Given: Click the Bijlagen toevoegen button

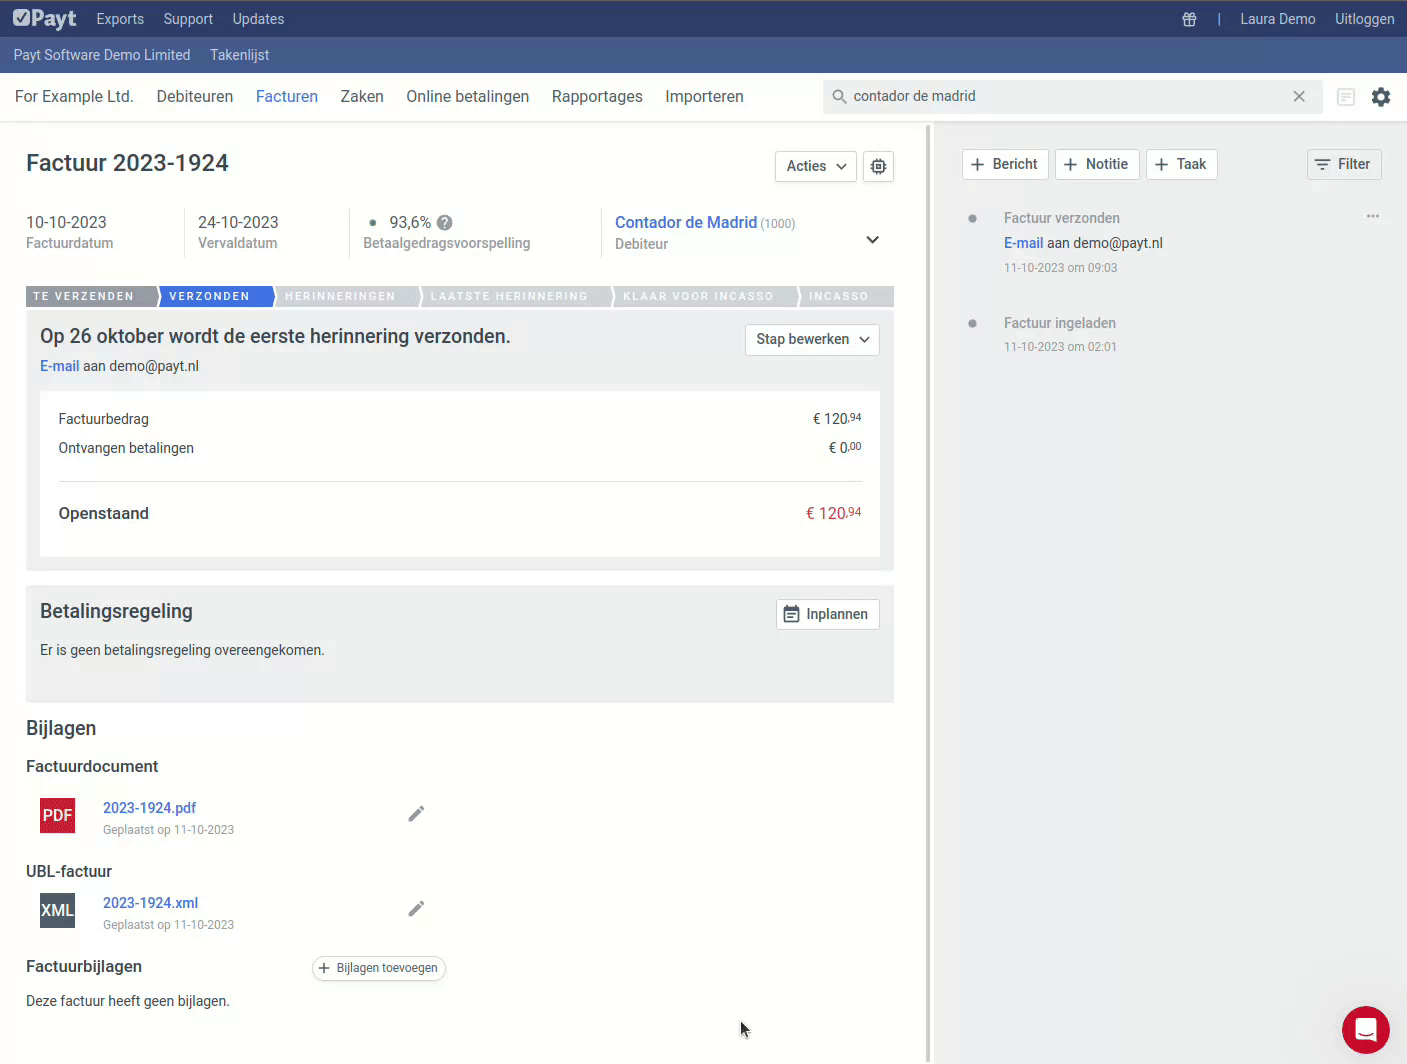Looking at the screenshot, I should click(378, 968).
